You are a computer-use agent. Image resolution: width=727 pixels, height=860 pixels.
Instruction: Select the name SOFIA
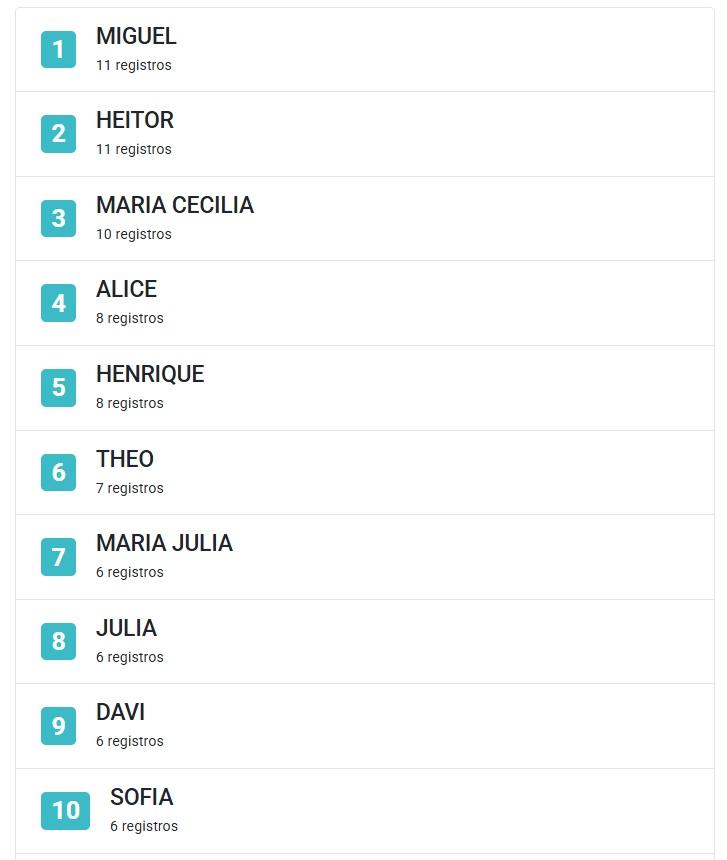click(x=141, y=797)
